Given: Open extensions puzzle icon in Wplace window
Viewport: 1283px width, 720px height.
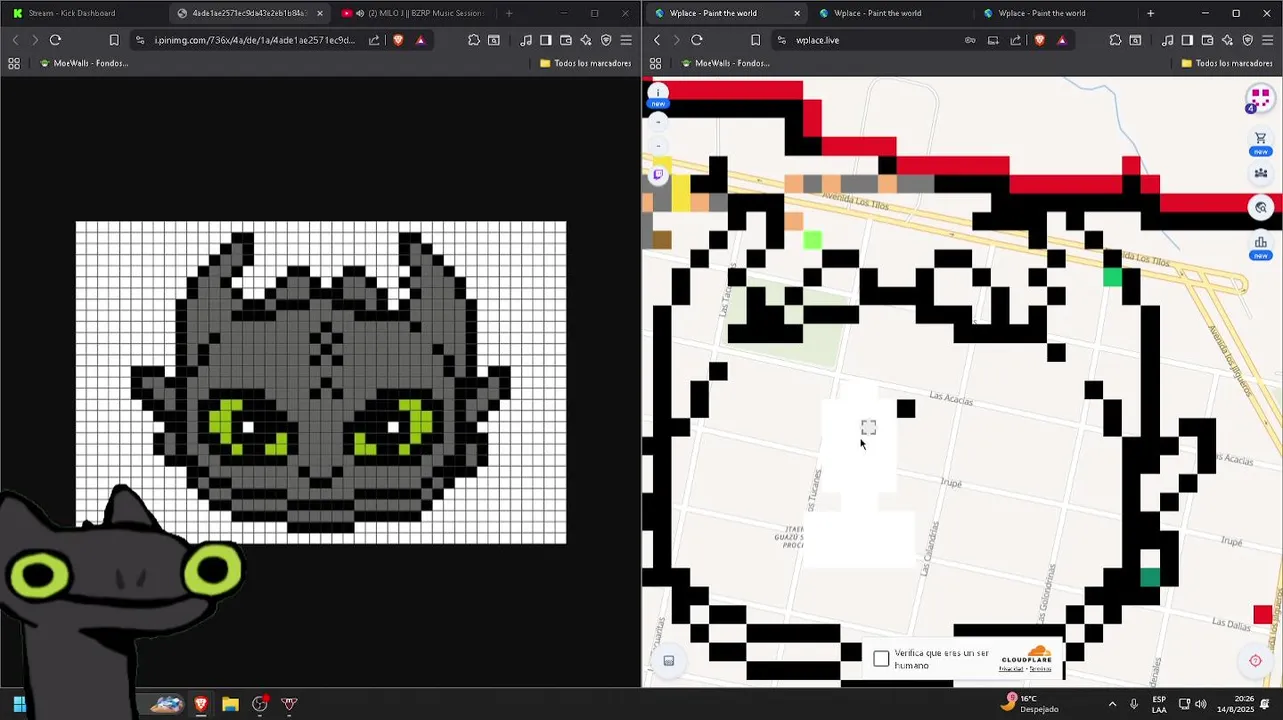Looking at the screenshot, I should 1115,40.
